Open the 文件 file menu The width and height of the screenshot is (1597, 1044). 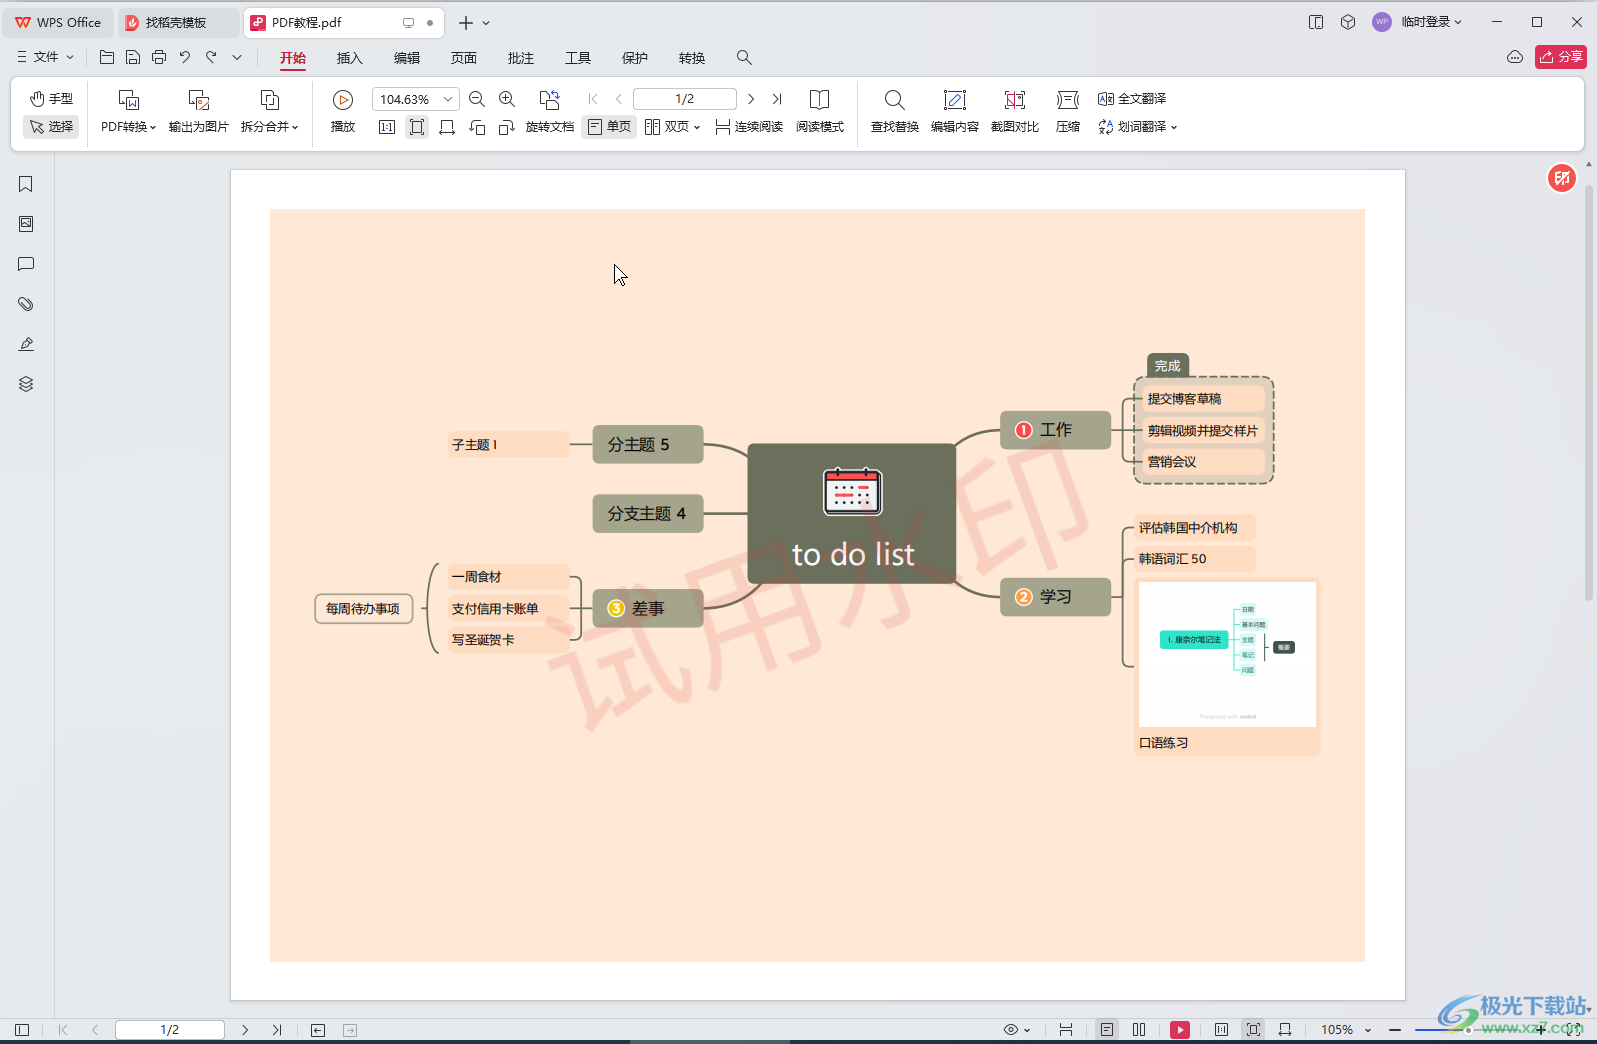[45, 57]
